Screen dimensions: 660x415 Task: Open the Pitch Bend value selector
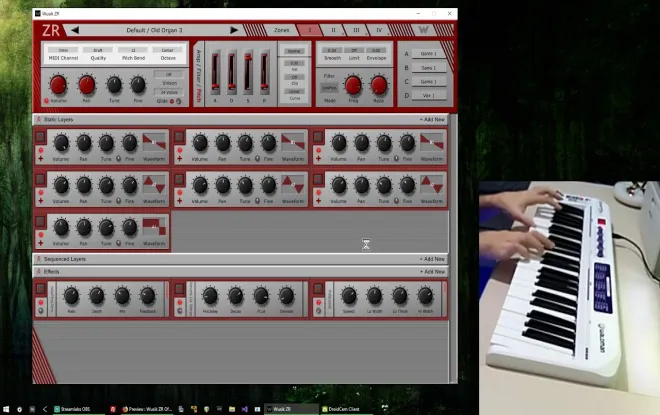[x=133, y=50]
